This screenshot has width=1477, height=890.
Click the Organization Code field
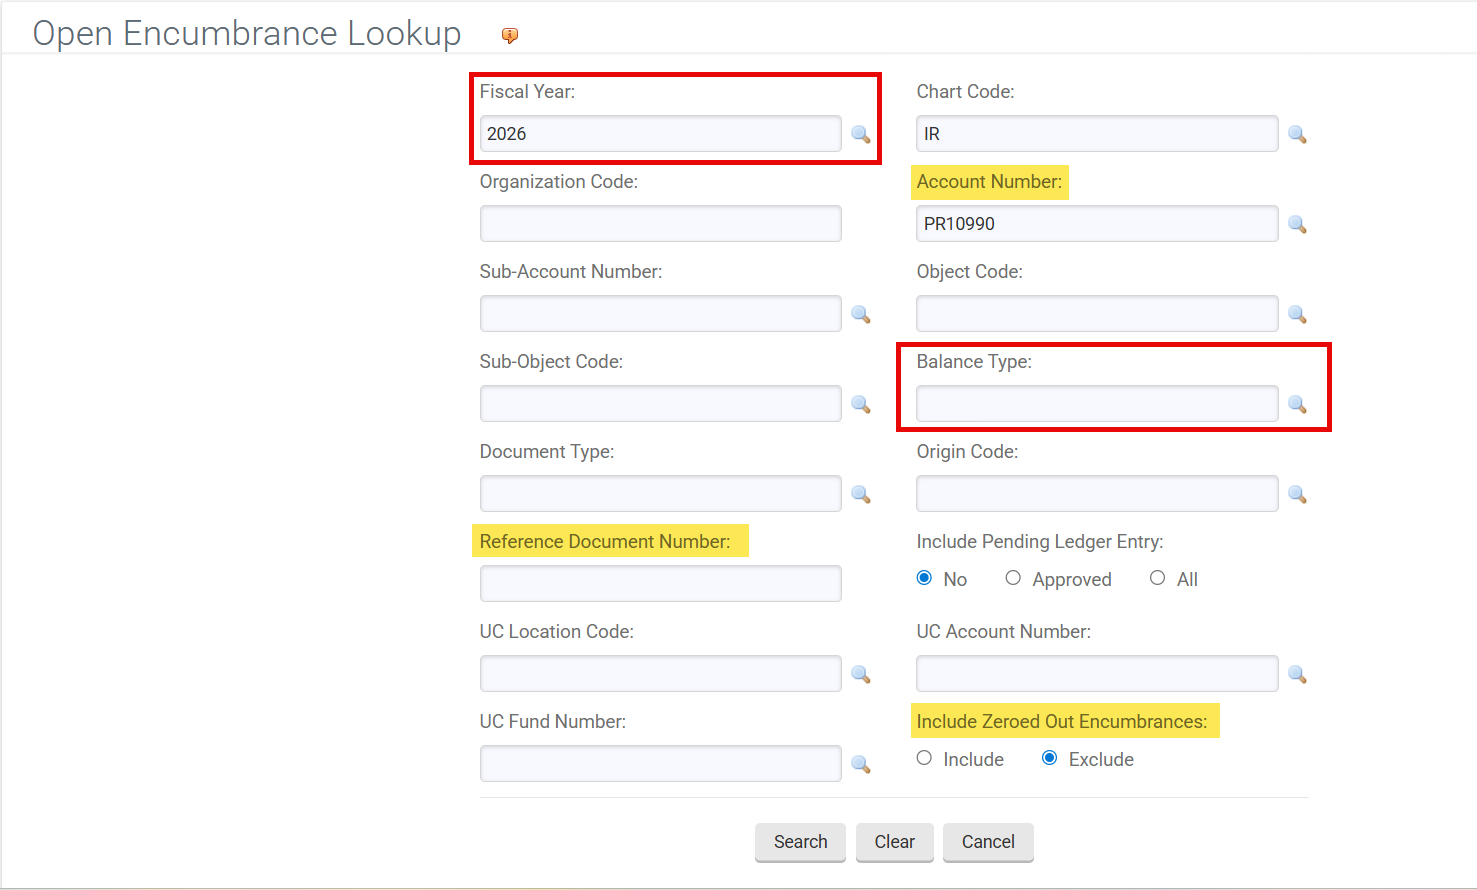(x=660, y=223)
